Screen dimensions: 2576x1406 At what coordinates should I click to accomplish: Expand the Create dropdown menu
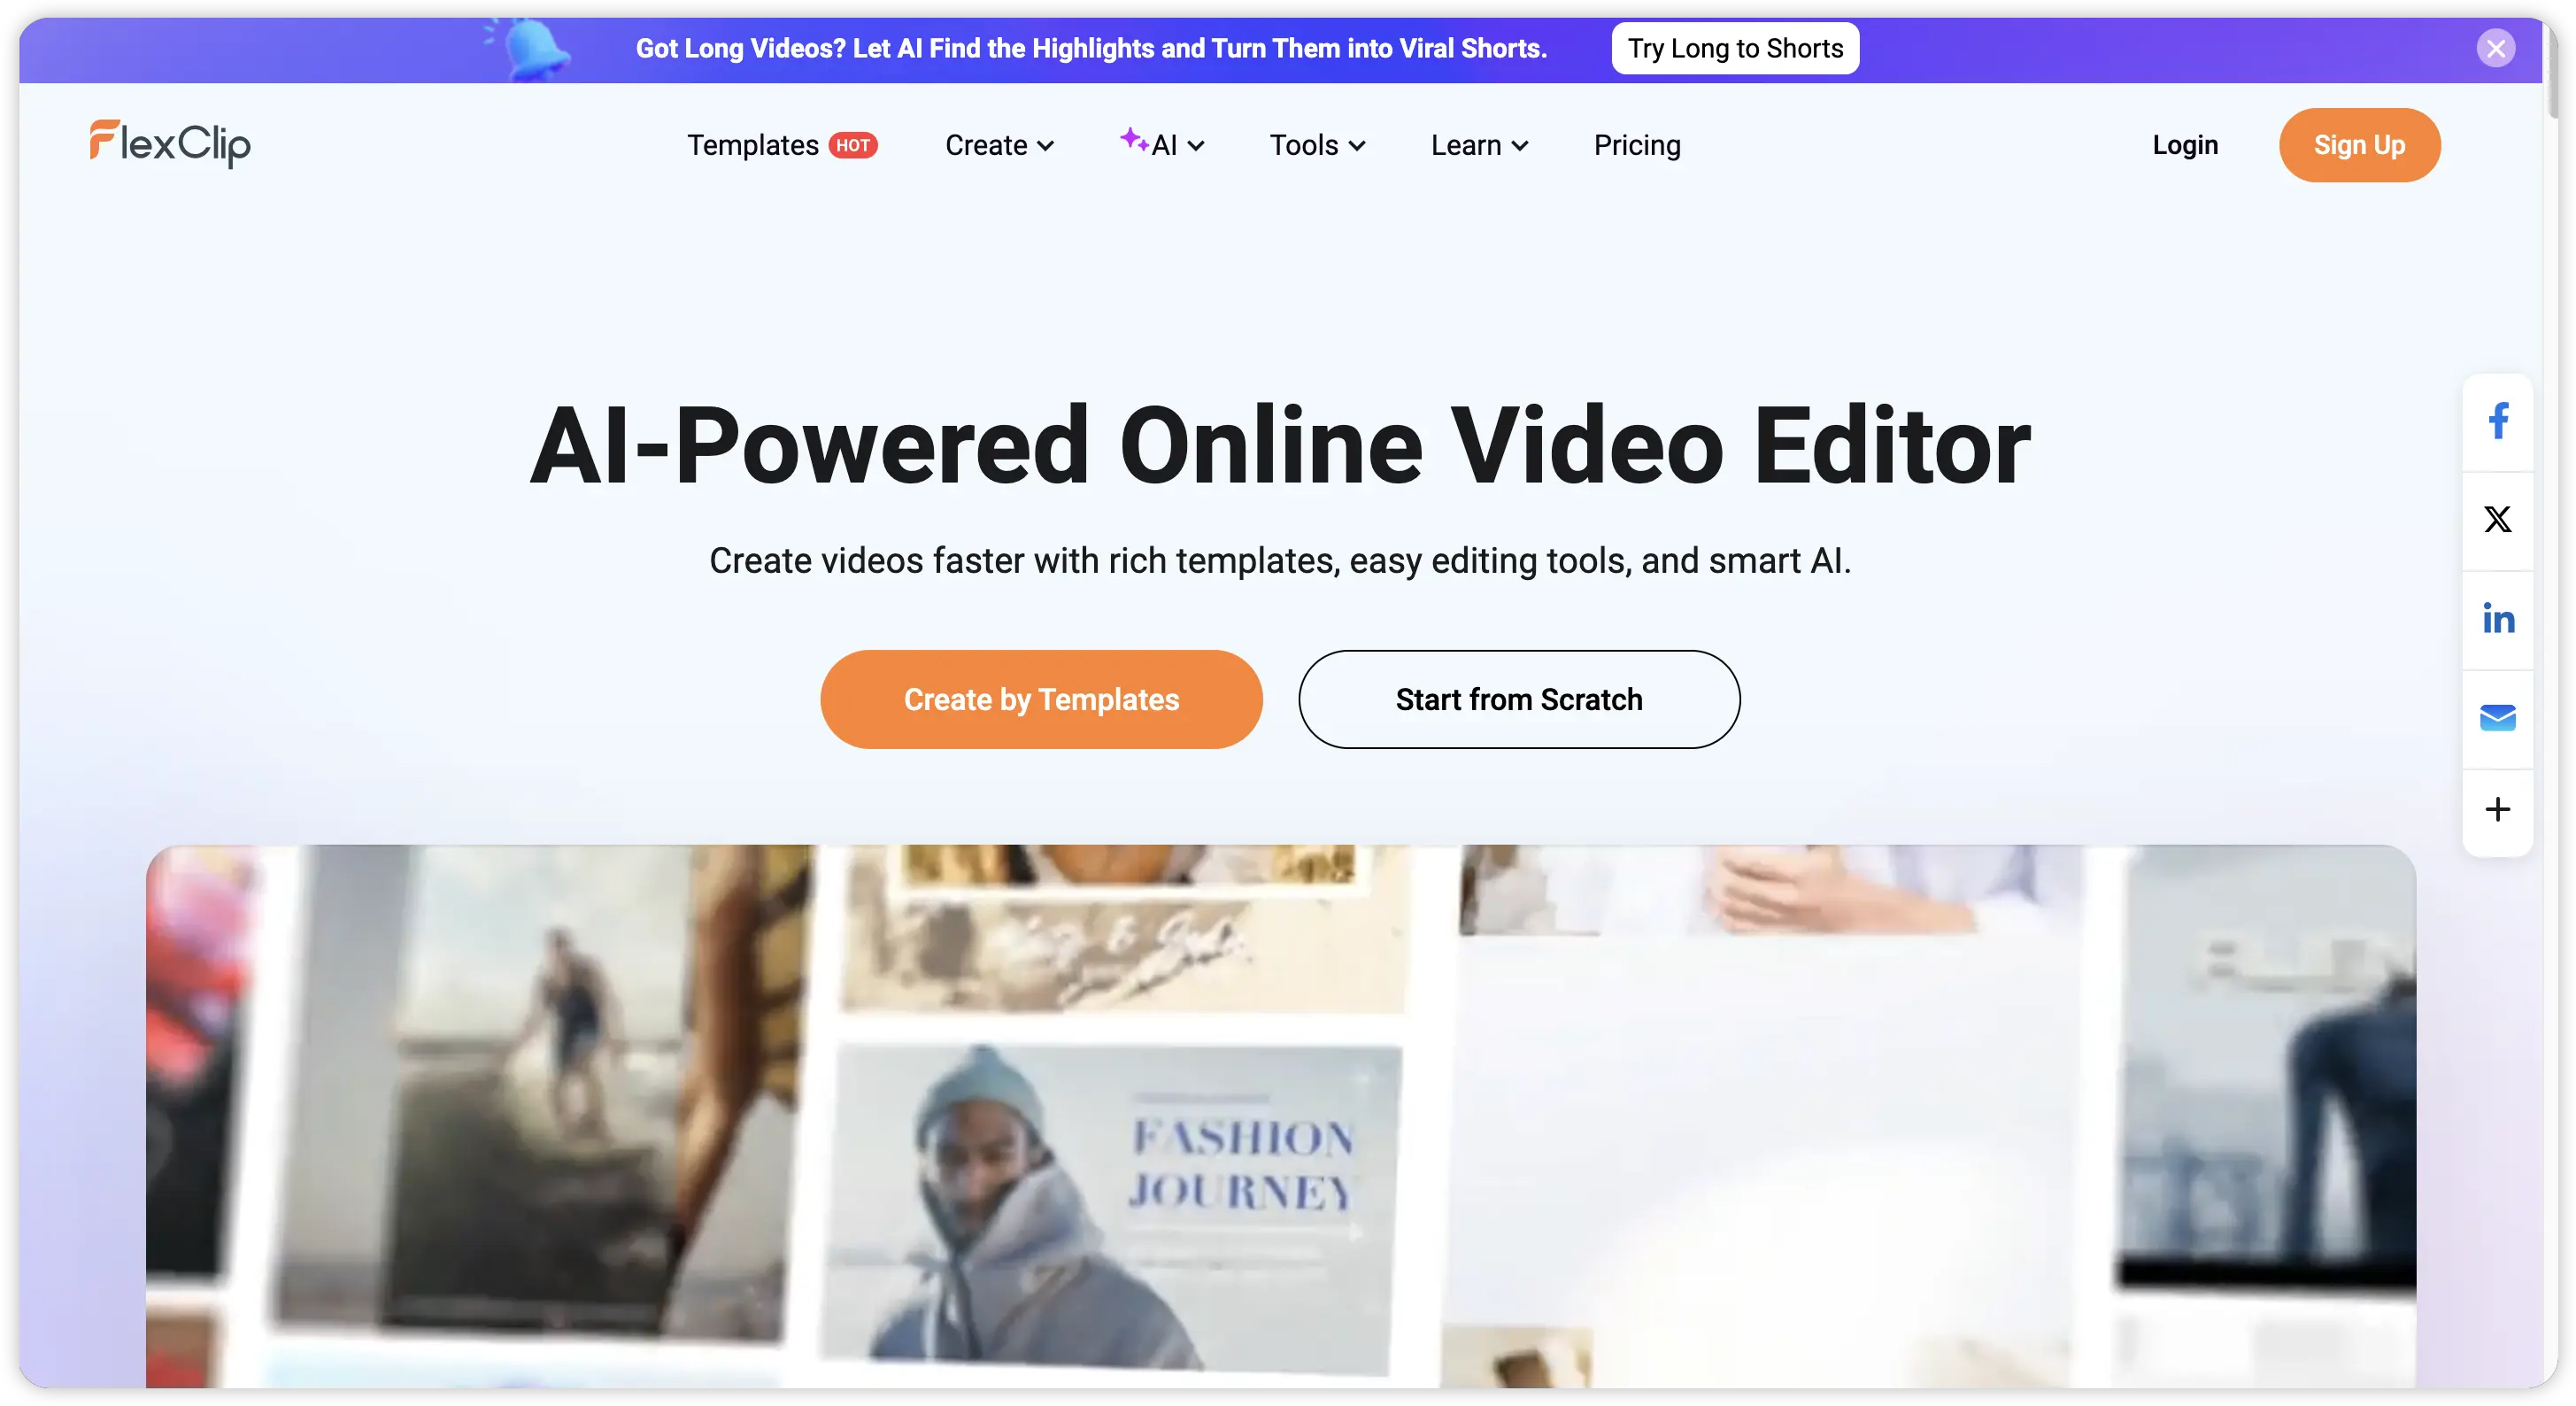coord(999,145)
